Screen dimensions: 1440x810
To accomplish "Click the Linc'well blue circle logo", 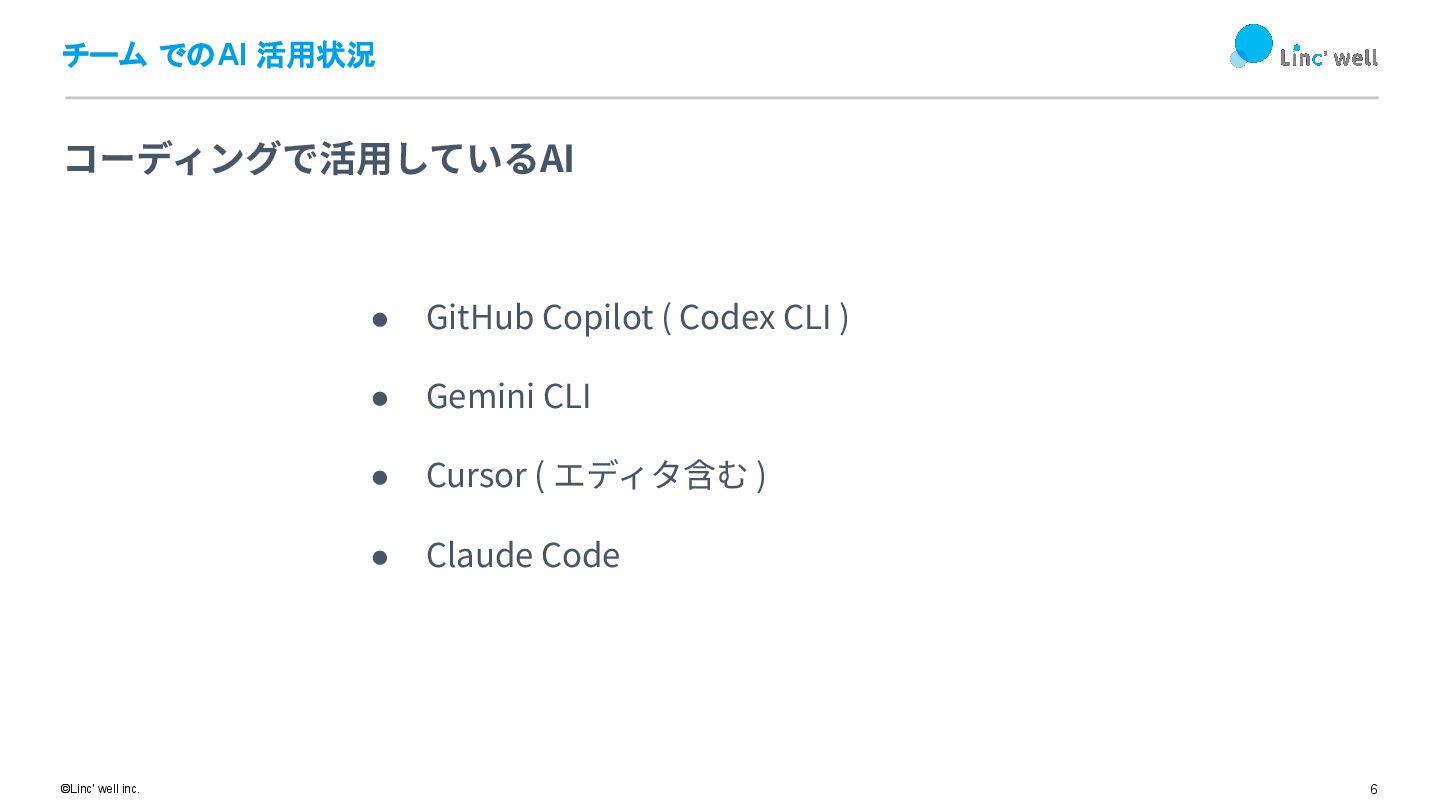I will [1253, 43].
